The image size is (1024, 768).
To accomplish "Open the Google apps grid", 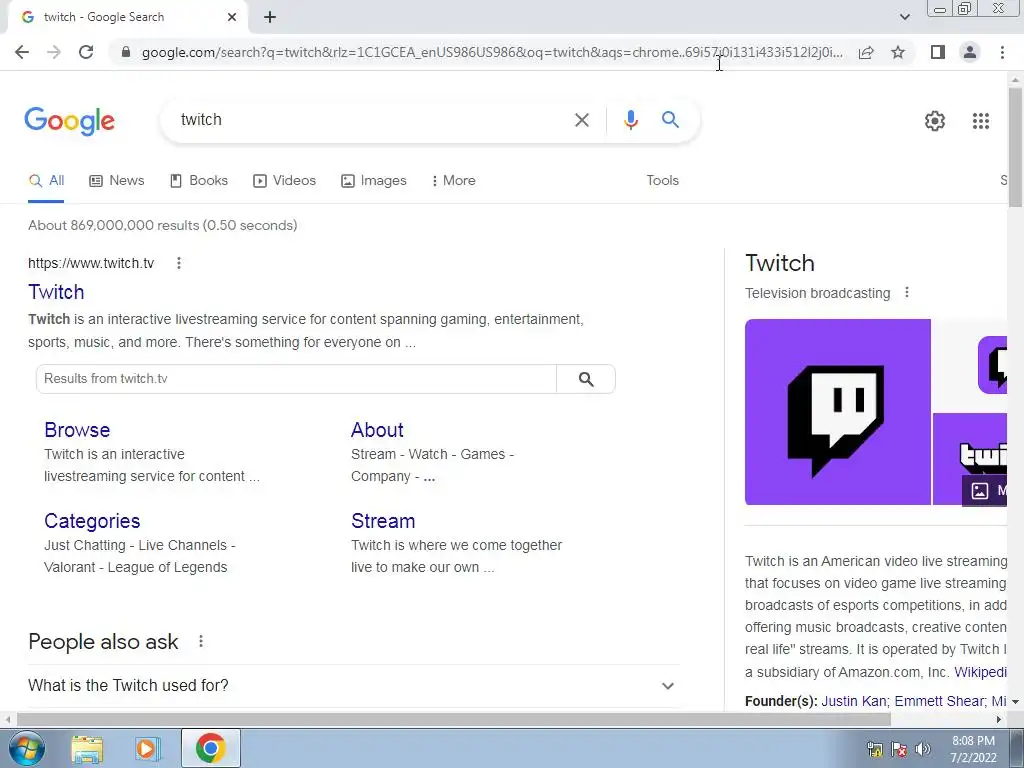I will (981, 121).
